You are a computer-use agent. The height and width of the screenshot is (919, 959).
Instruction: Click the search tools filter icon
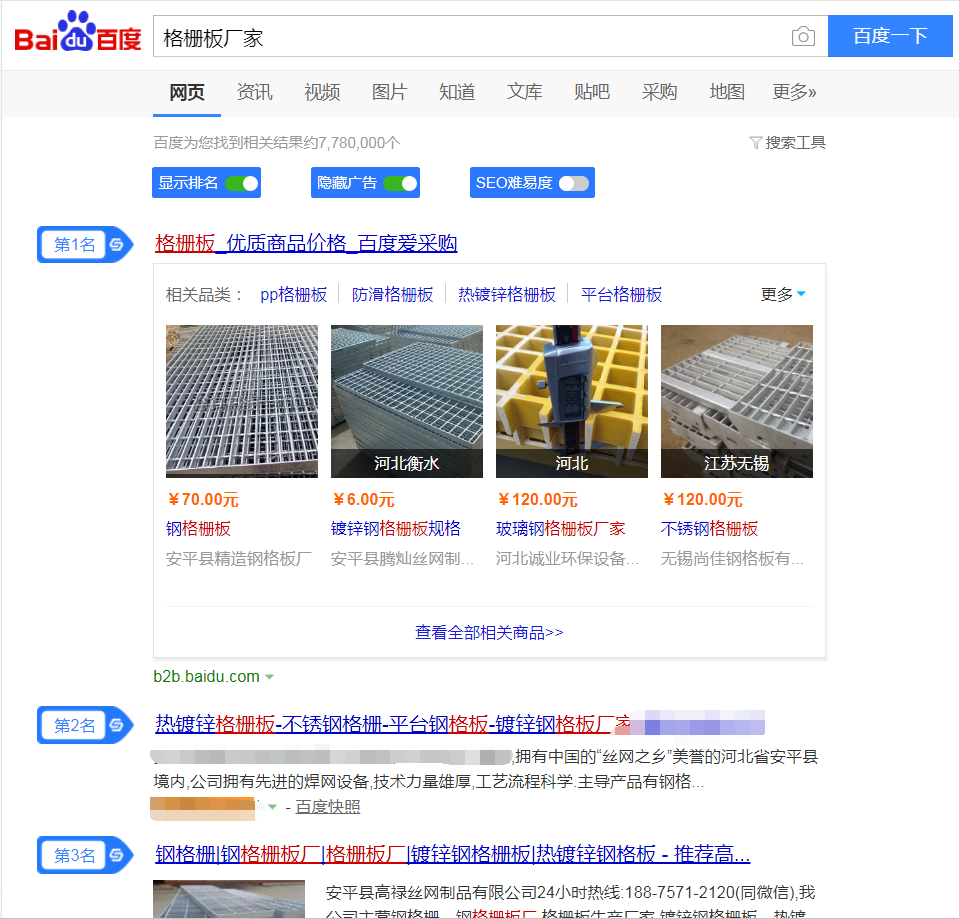click(x=755, y=142)
